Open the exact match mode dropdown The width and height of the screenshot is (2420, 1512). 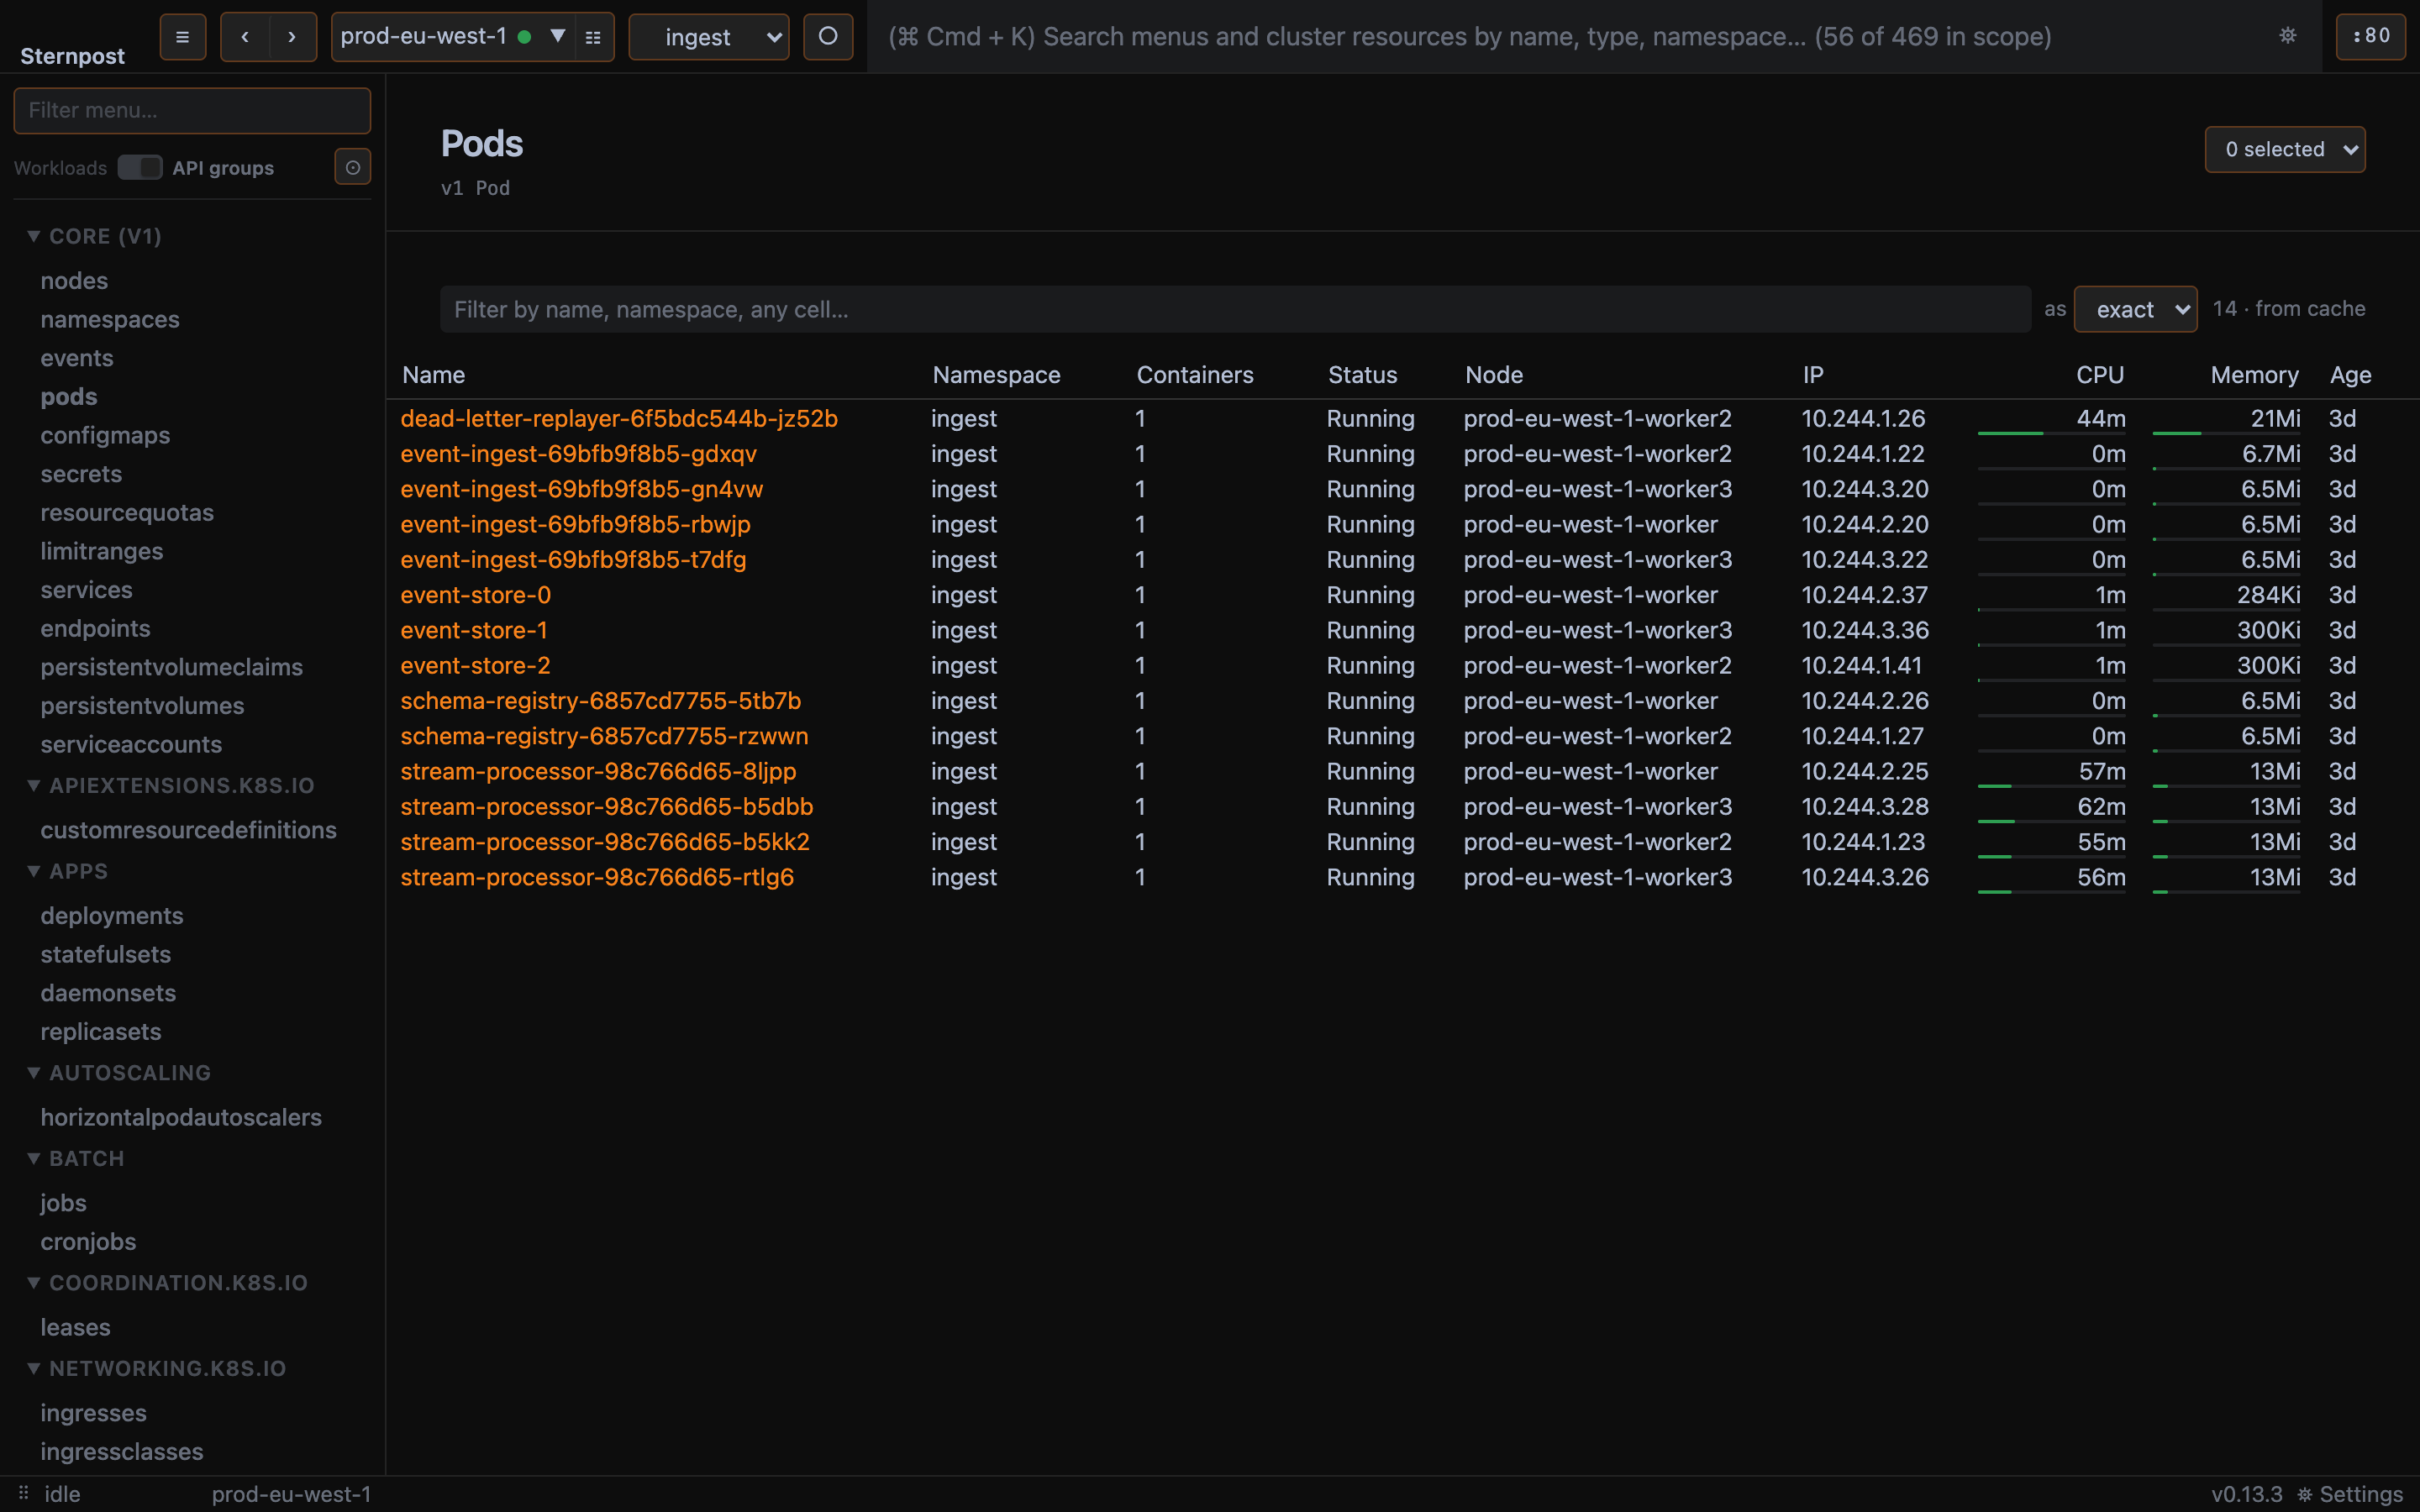2136,309
